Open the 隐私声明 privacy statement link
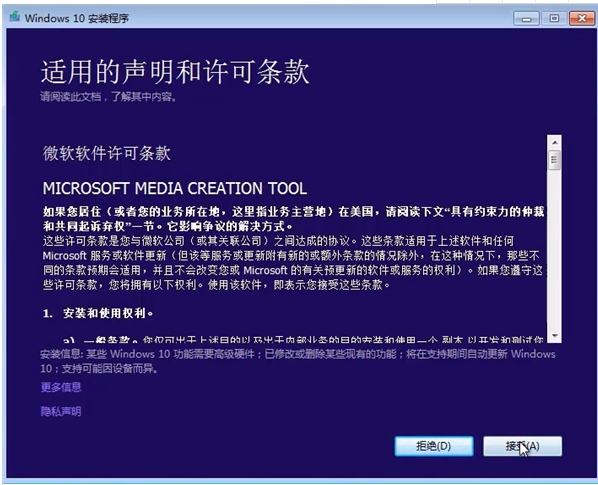 point(61,411)
